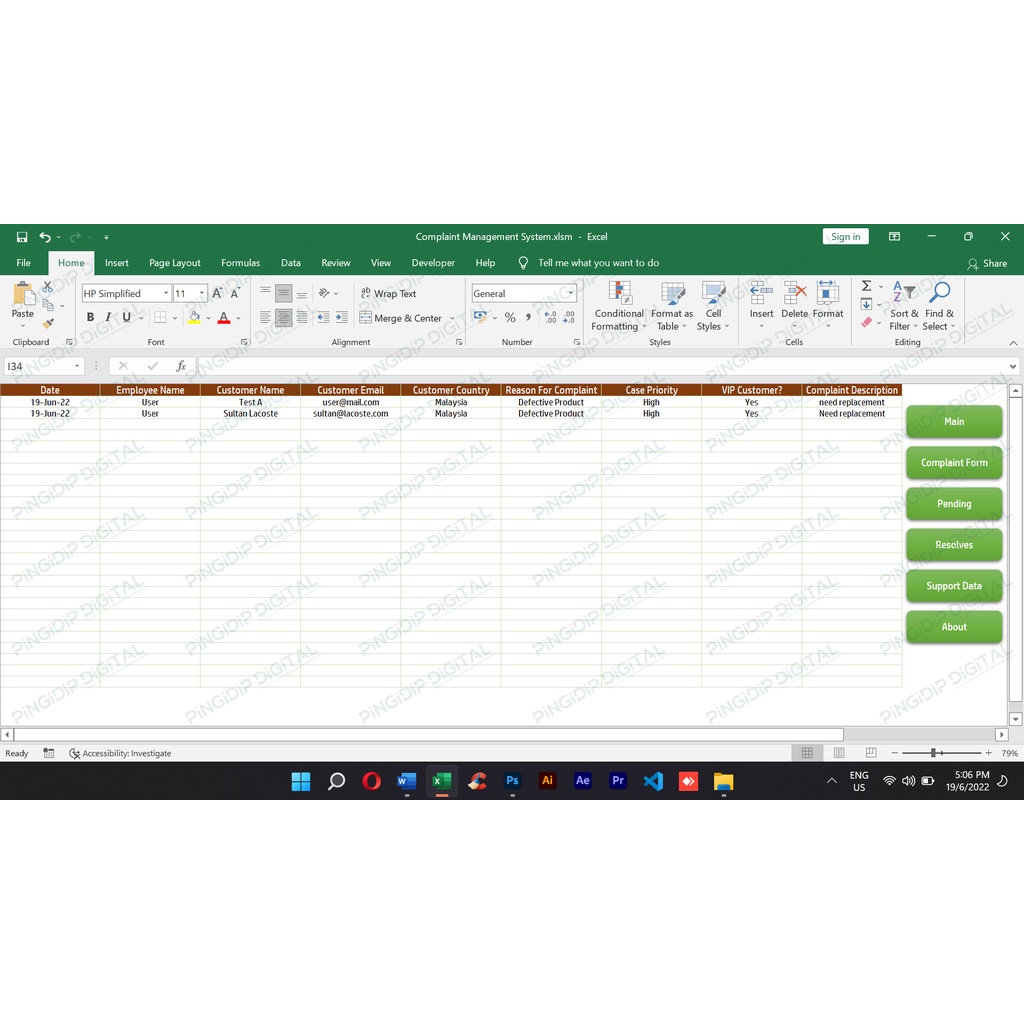Toggle Bold formatting
The width and height of the screenshot is (1024, 1024).
click(90, 318)
